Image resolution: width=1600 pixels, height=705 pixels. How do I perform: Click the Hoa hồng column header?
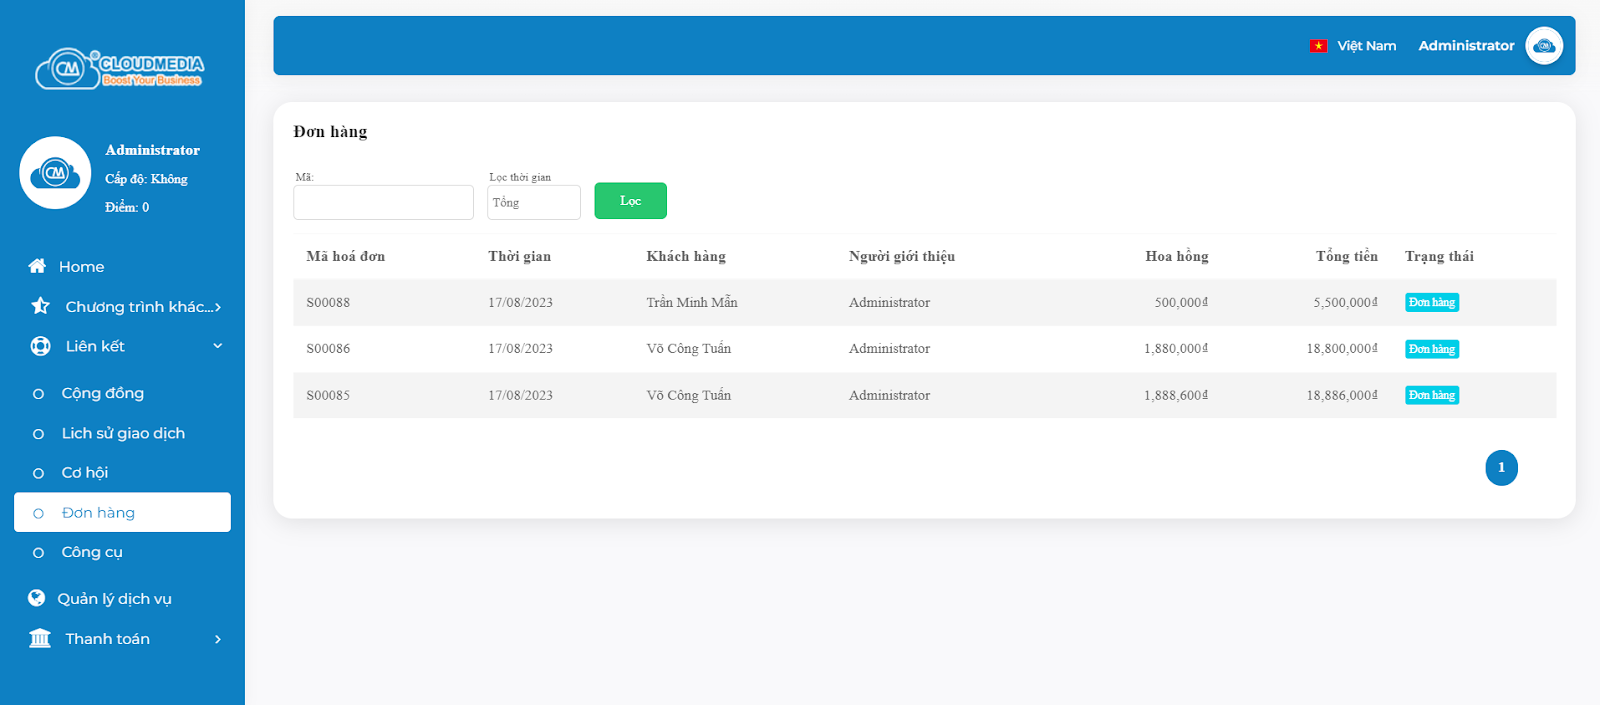coord(1177,256)
